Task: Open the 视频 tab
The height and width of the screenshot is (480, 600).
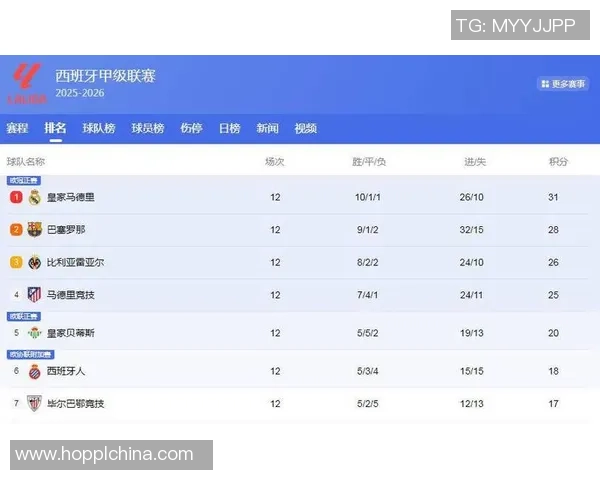Action: tap(305, 128)
